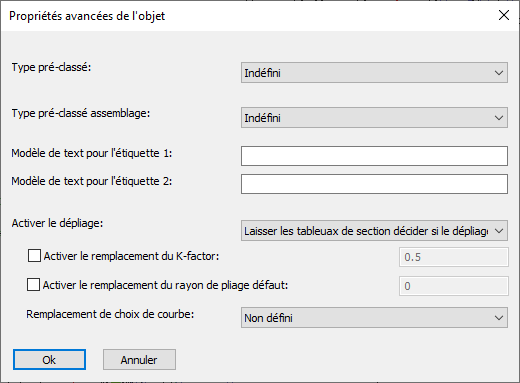520x383 pixels.
Task: Open the Type pré-classé dropdown
Action: pos(374,73)
